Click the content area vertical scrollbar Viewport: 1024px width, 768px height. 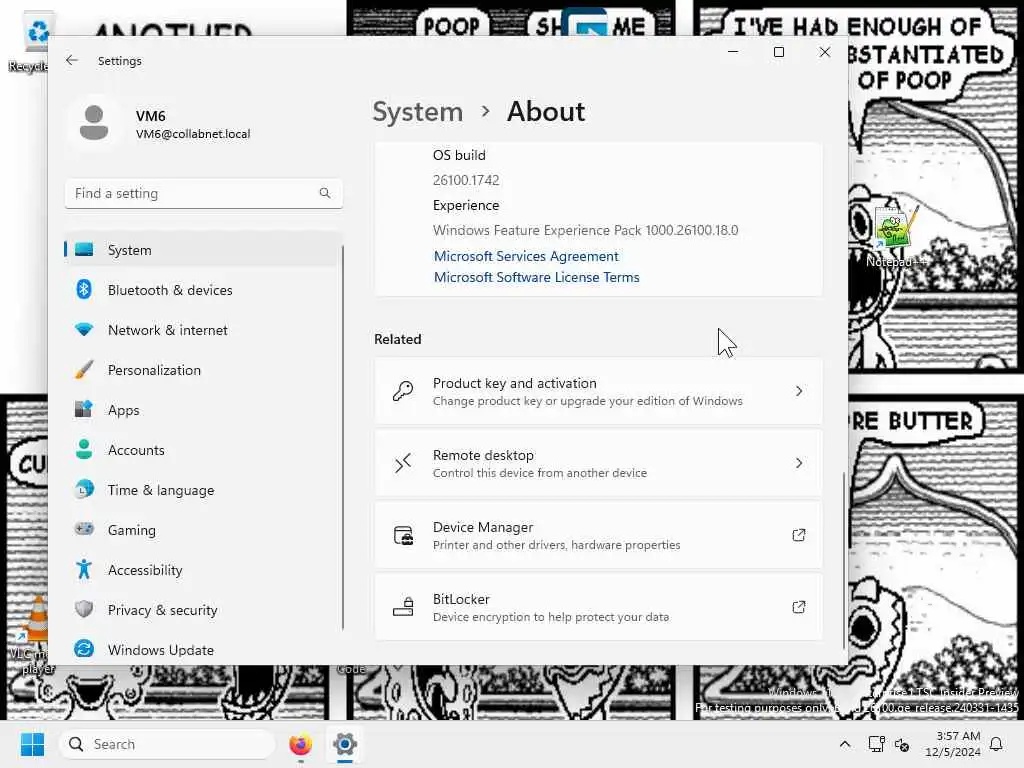[843, 560]
